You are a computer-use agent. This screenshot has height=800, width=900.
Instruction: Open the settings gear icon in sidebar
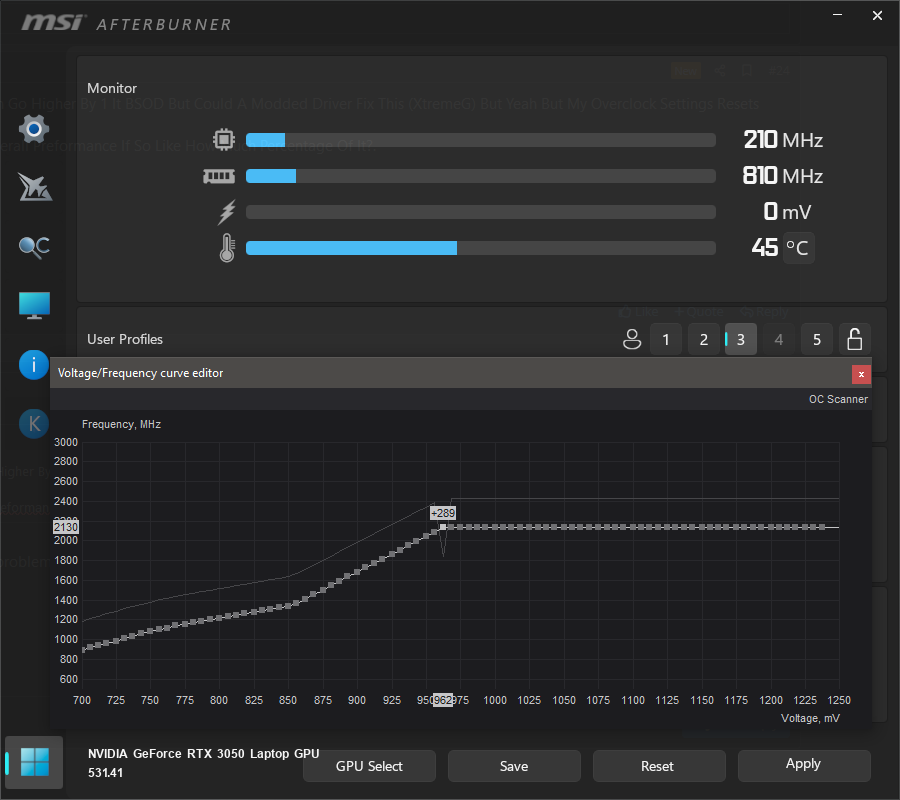tap(34, 129)
